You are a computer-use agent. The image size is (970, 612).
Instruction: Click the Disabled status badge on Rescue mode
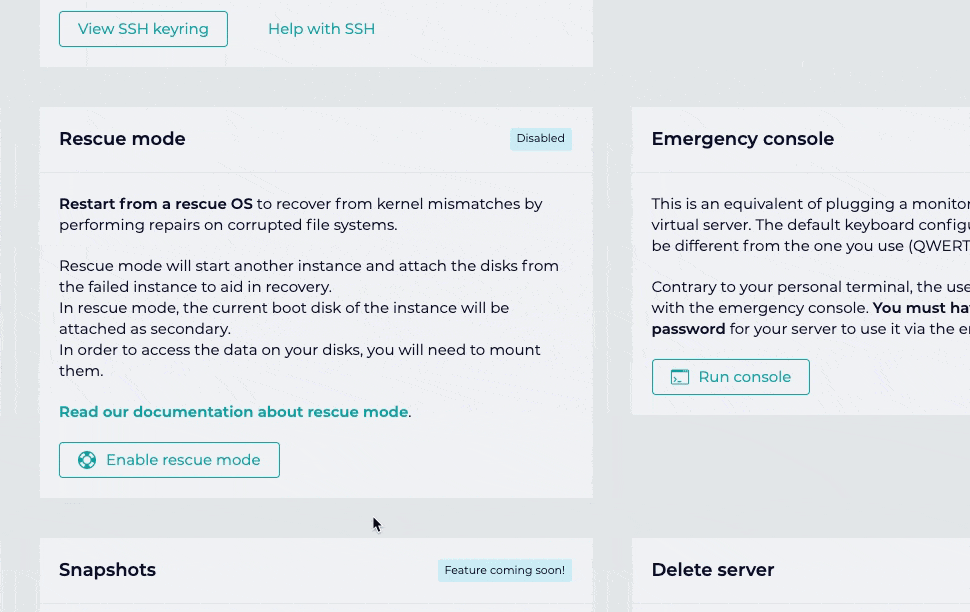click(x=540, y=139)
